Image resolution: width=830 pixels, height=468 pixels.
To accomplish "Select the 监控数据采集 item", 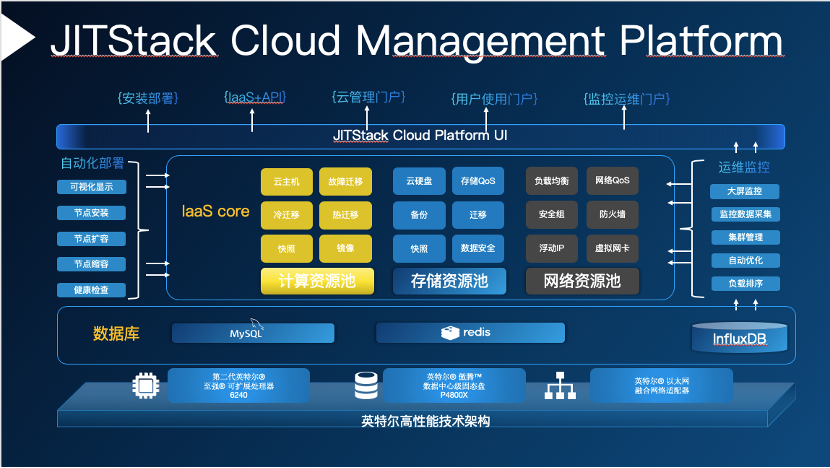I will pyautogui.click(x=745, y=214).
